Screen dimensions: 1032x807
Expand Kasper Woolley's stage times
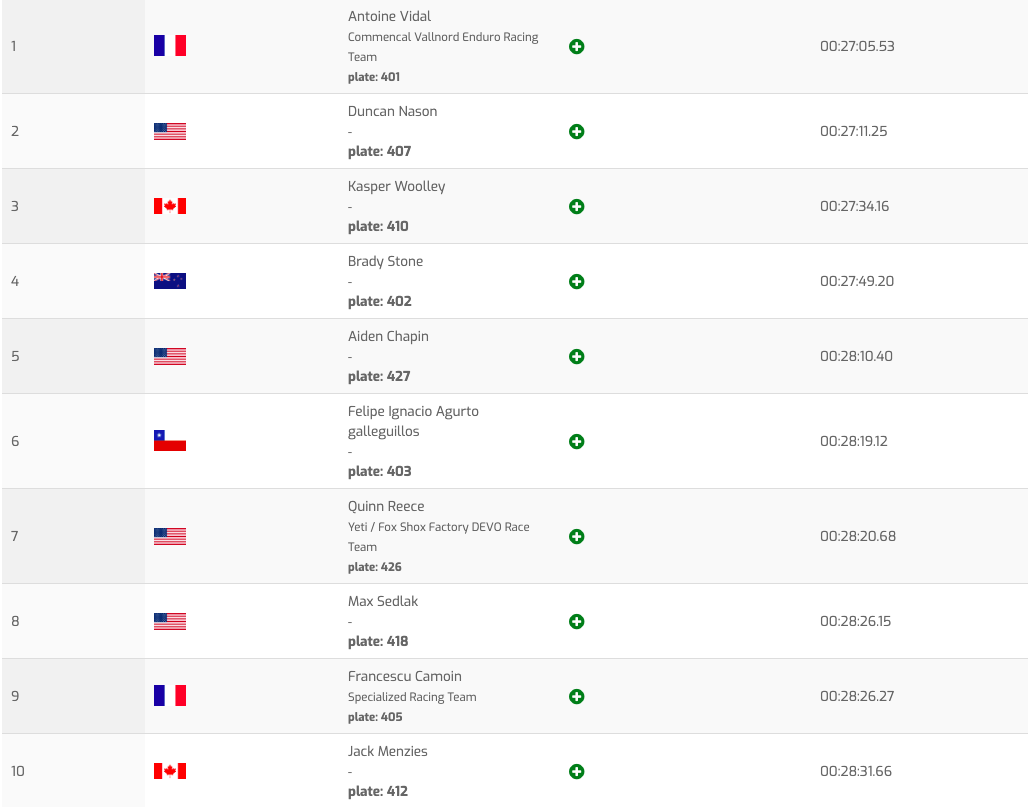(x=576, y=207)
